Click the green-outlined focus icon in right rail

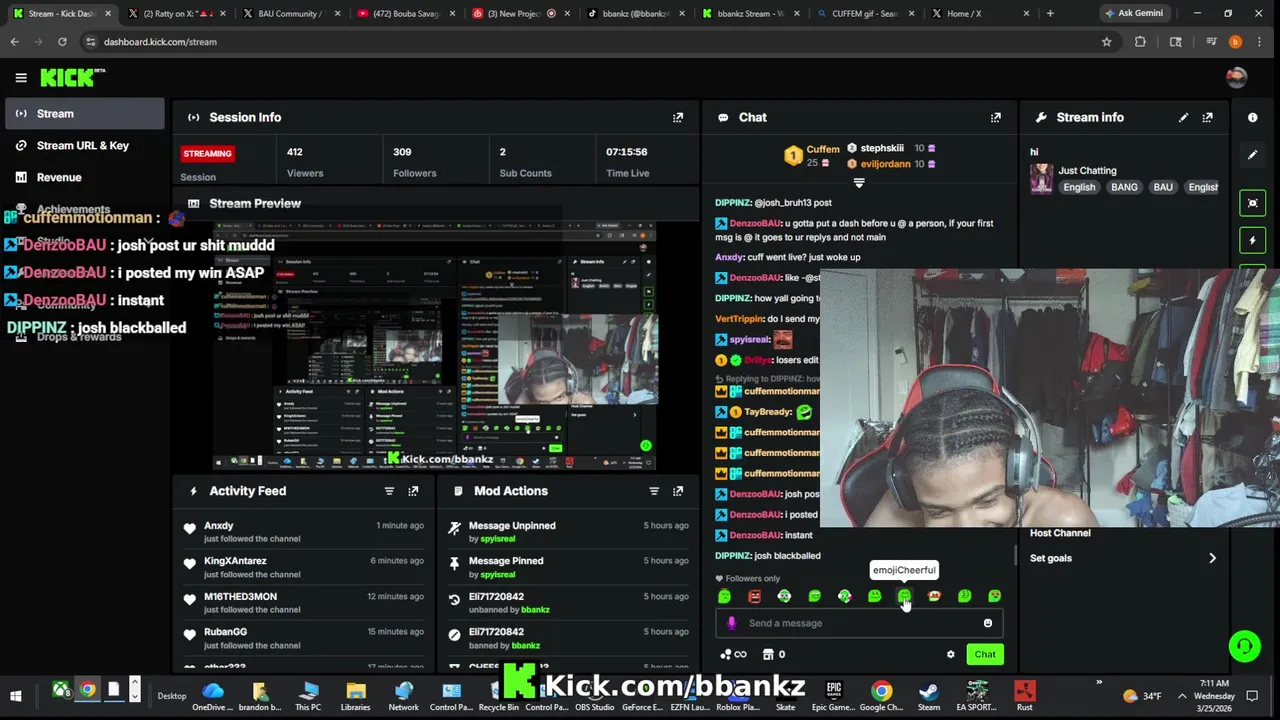1253,203
